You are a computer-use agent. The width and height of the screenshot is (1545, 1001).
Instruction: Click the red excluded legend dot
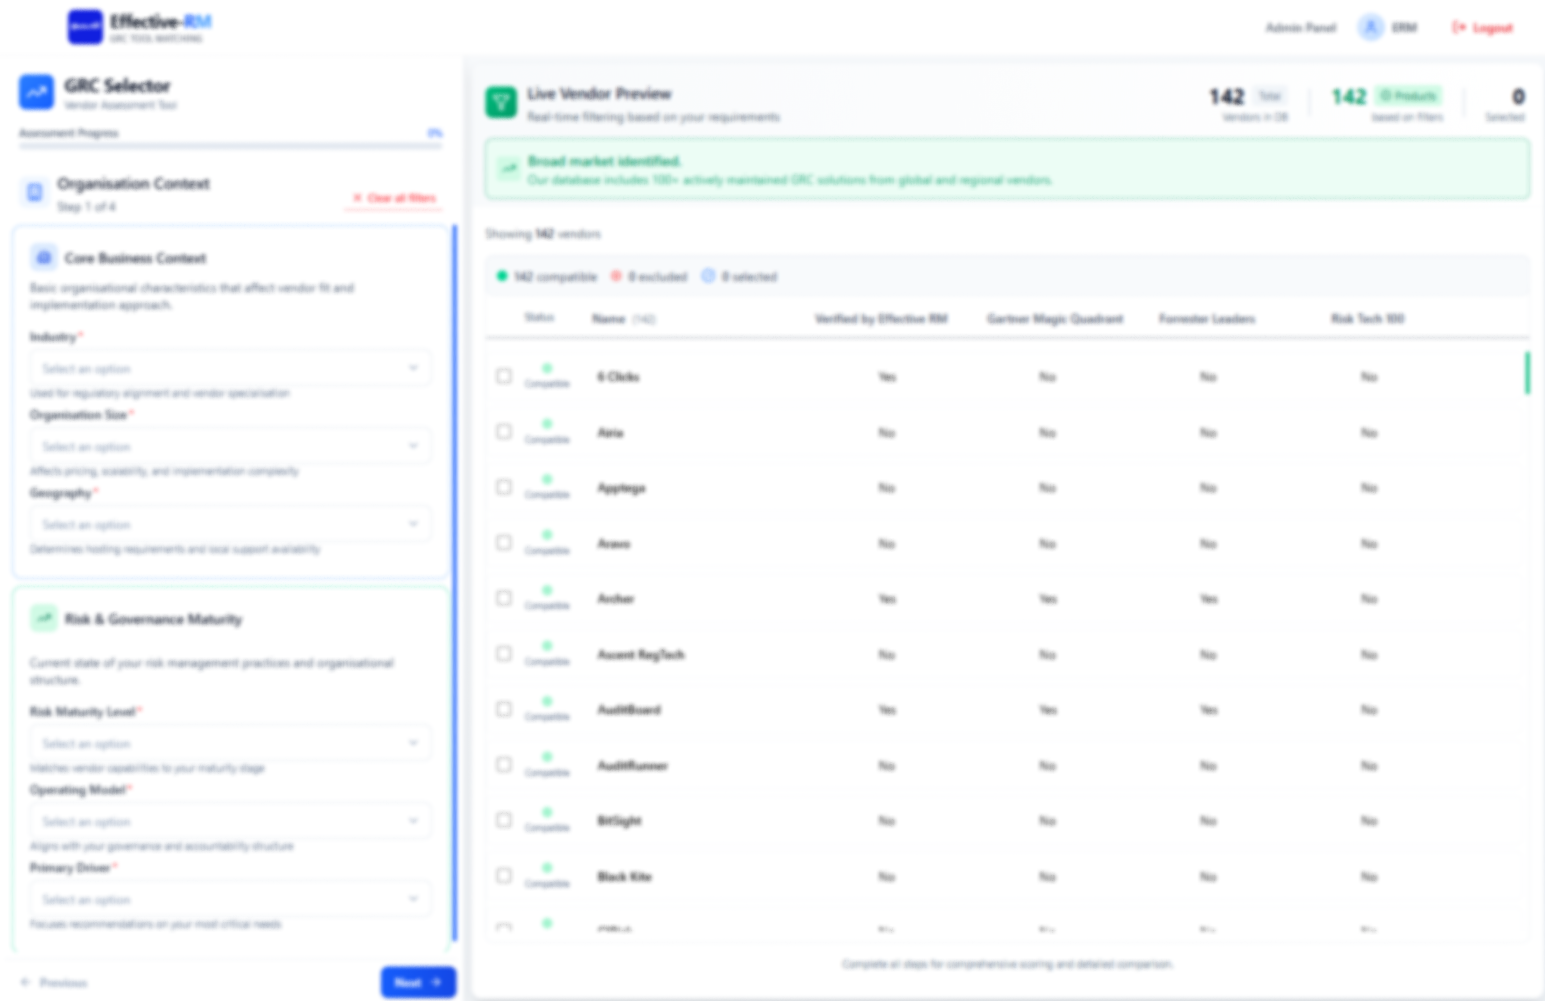[x=616, y=276]
